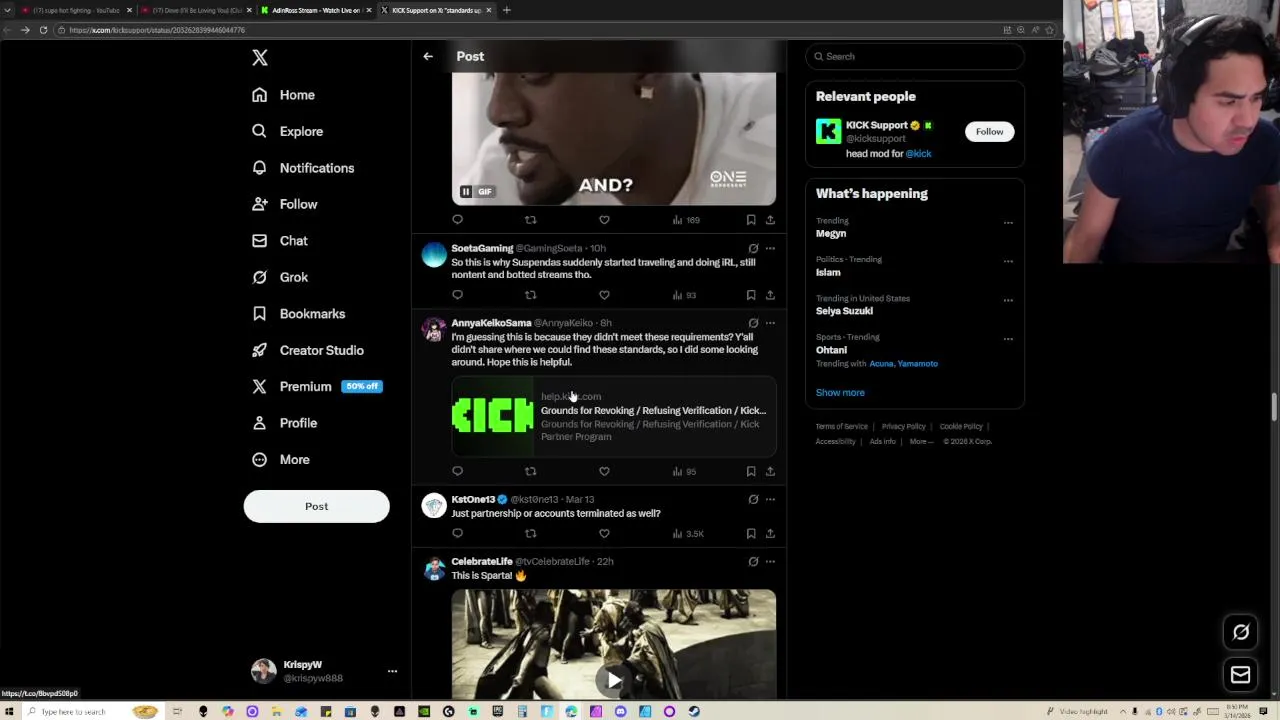Open more options on AnnyaKeikoSama's post
1280x720 pixels.
[770, 323]
